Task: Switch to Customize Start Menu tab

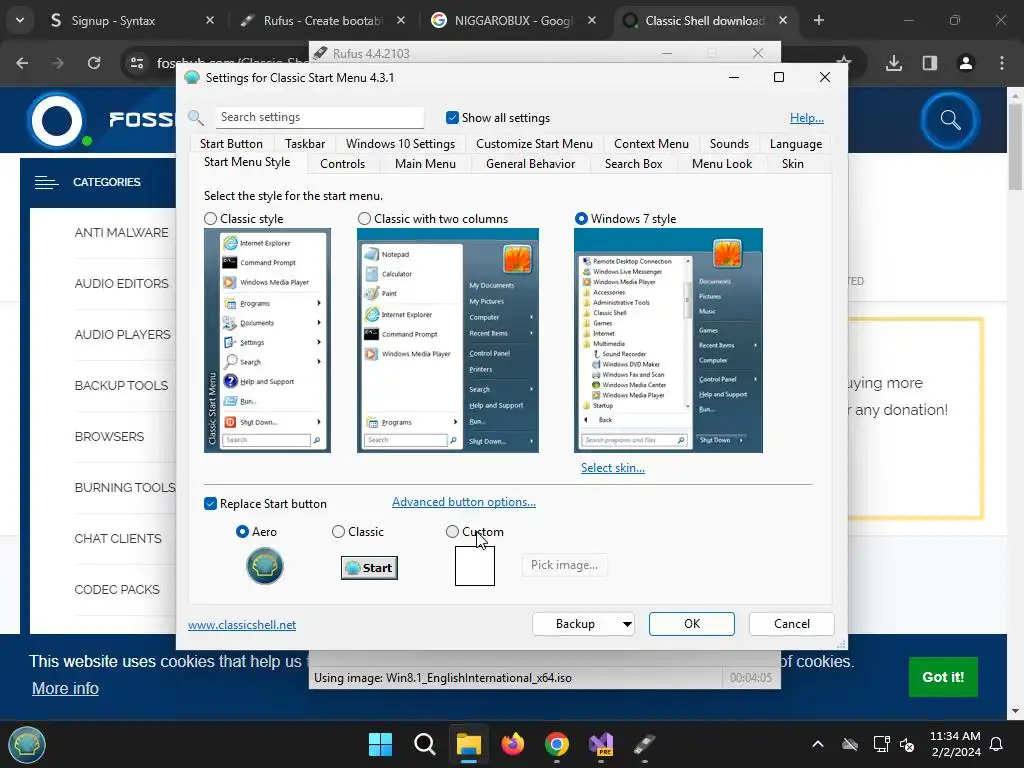Action: coord(534,144)
